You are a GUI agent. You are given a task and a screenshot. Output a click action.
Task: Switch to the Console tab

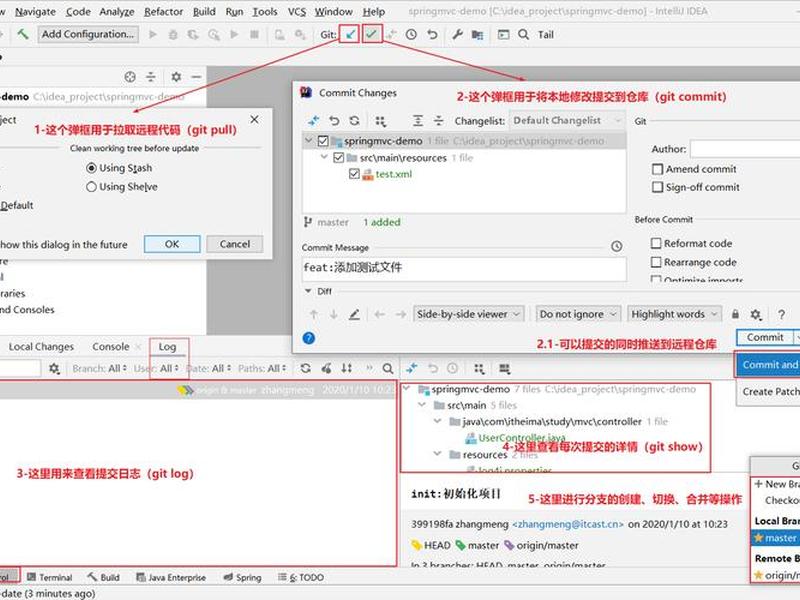click(x=111, y=347)
